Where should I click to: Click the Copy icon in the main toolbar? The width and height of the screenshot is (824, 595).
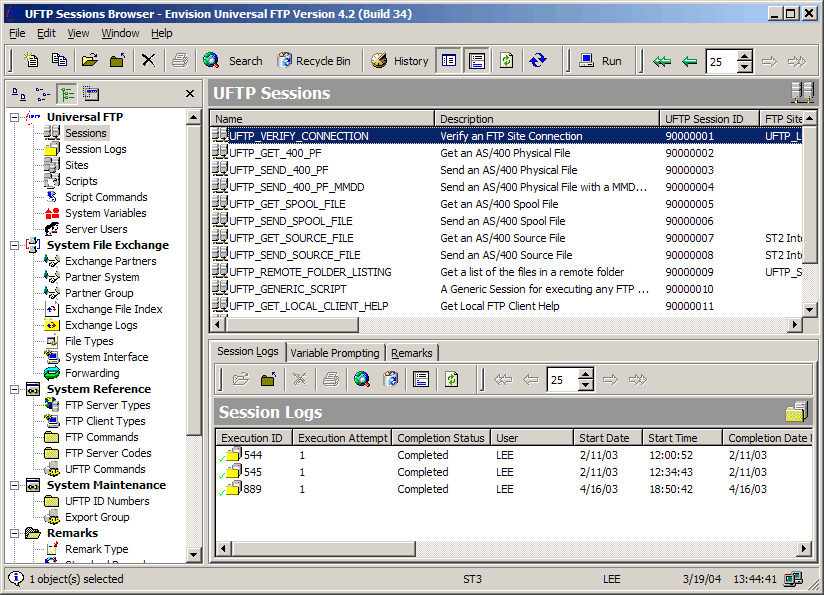tap(59, 61)
